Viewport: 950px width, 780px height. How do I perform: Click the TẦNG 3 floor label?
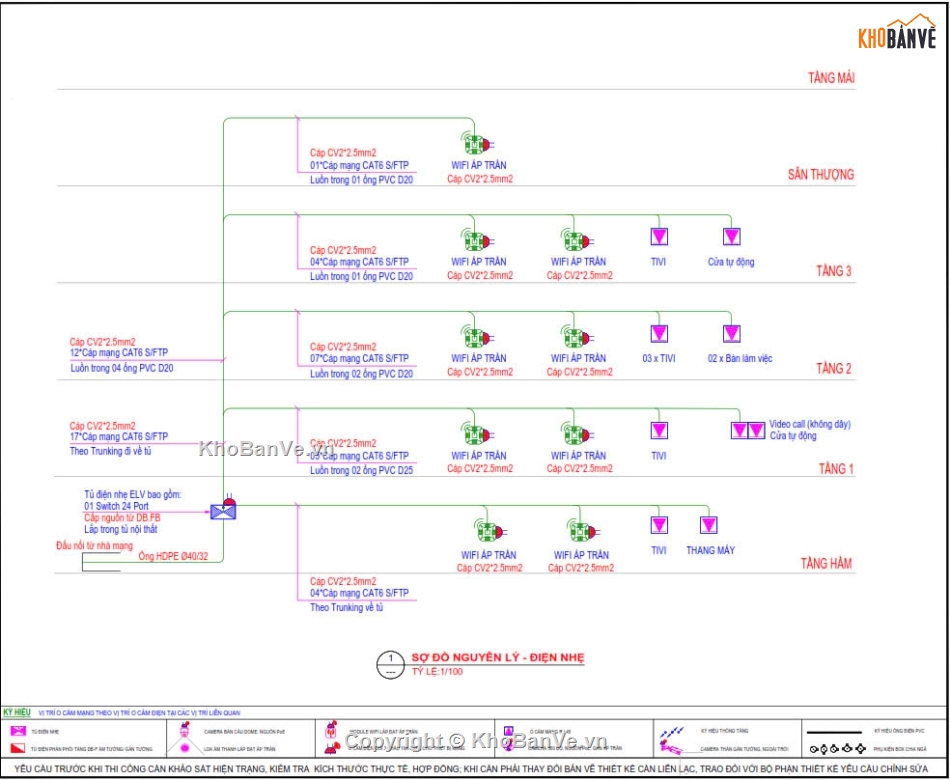[x=834, y=271]
